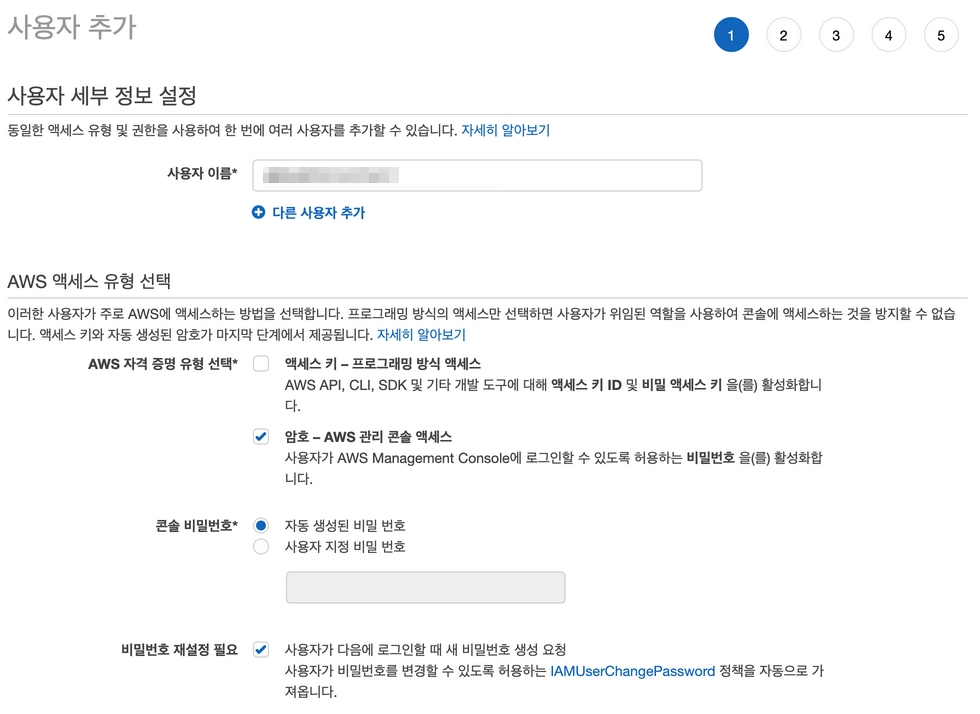Click the 사용자 지정 비밀 번호 label text
Screen dimensions: 980x714
345,547
